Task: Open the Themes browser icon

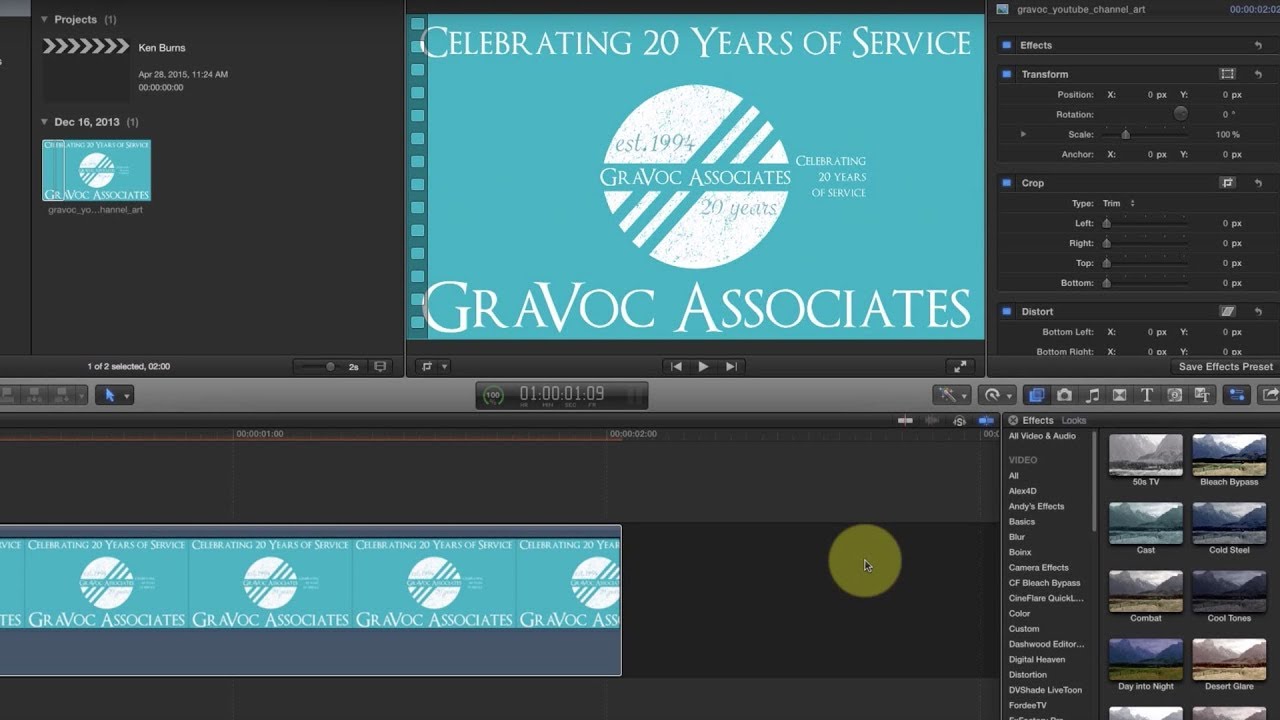Action: click(x=1203, y=395)
